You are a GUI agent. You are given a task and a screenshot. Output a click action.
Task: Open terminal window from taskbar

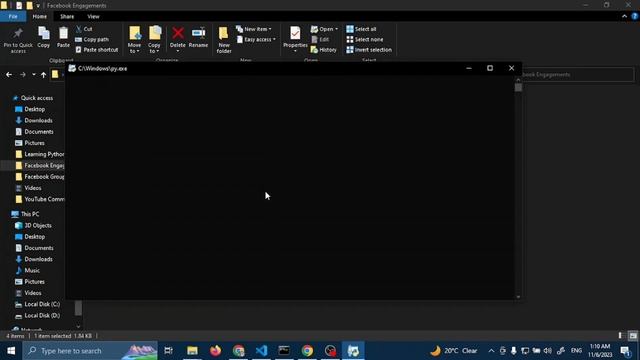[284, 351]
